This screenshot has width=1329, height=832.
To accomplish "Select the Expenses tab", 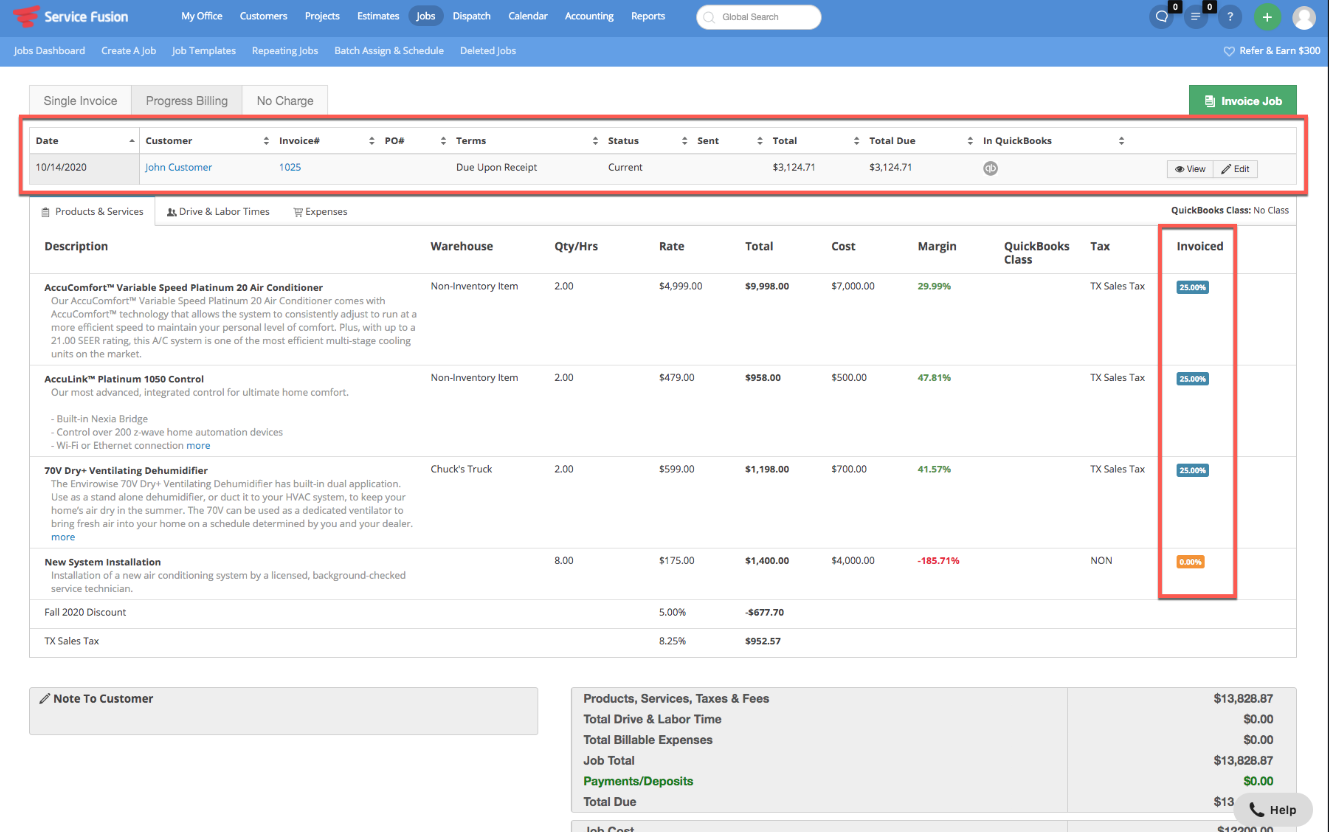I will (x=320, y=212).
